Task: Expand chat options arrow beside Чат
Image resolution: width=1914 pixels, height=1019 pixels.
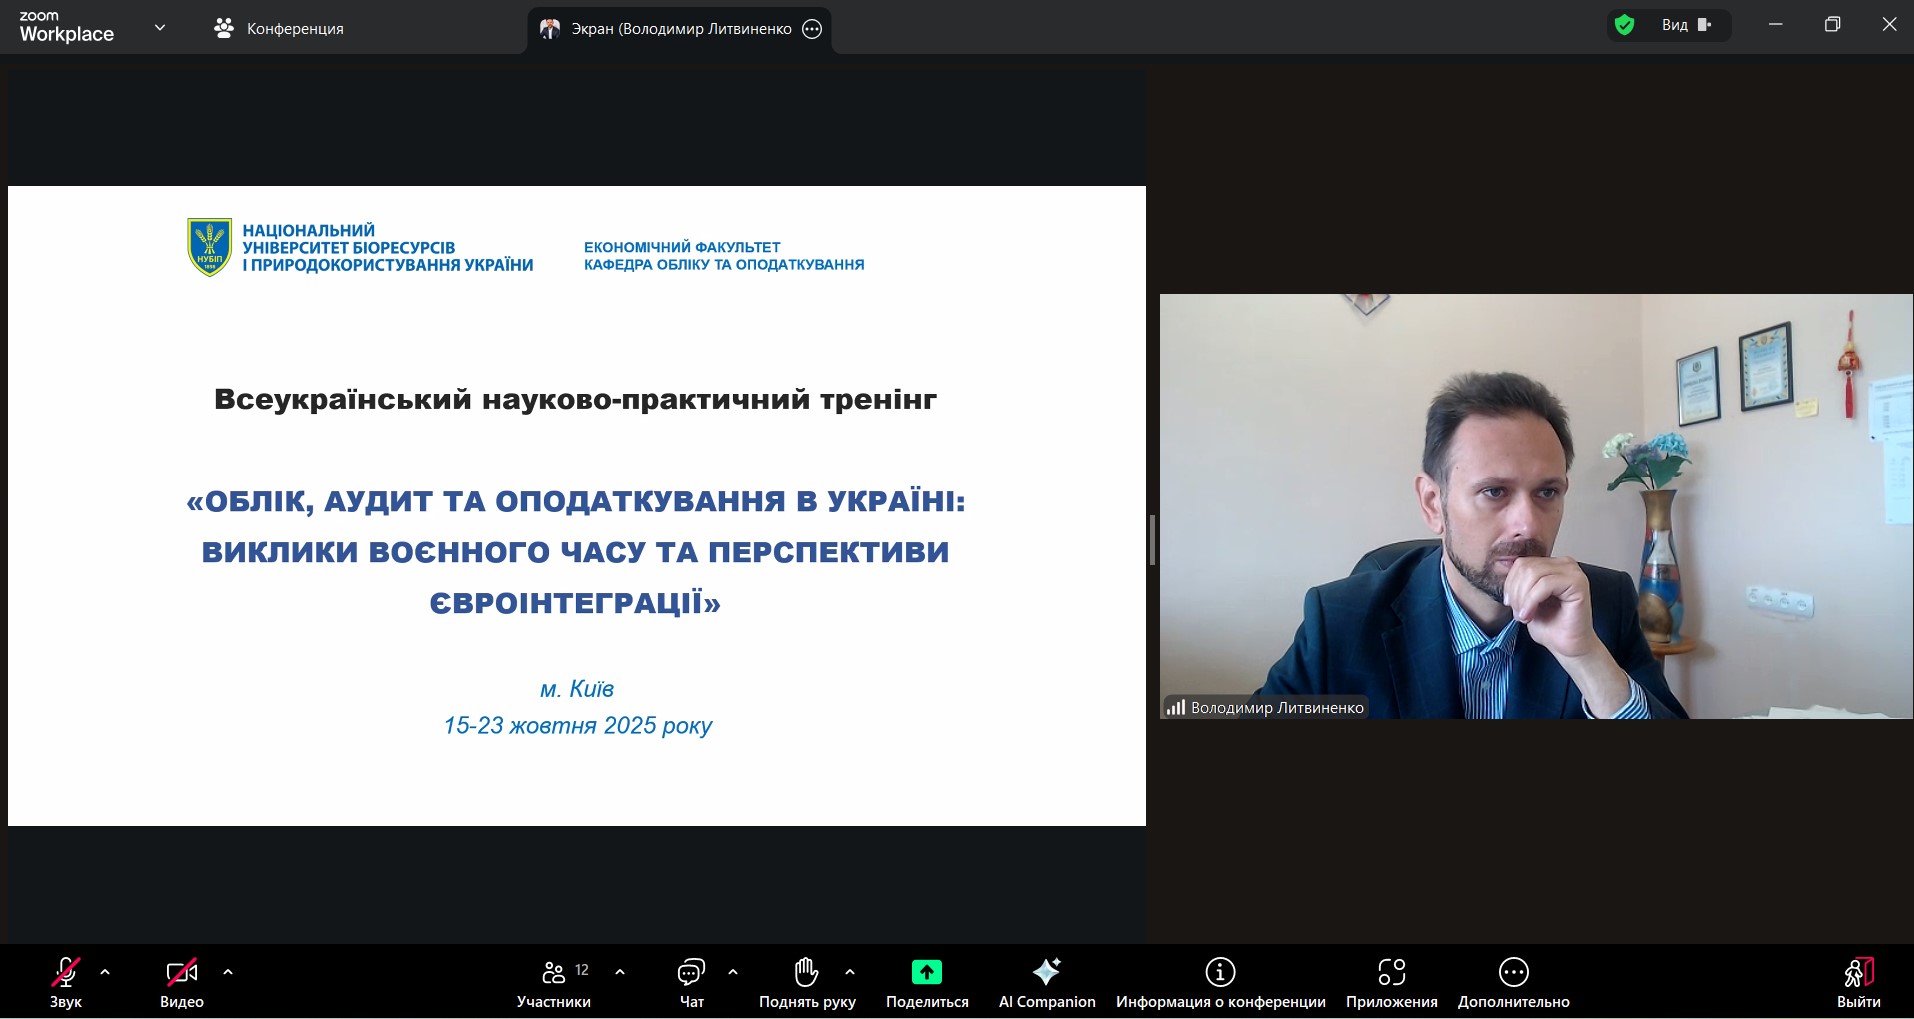Action: tap(733, 972)
